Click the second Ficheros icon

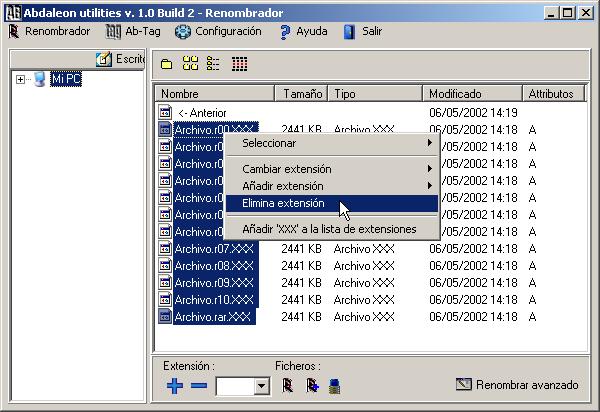pos(311,385)
